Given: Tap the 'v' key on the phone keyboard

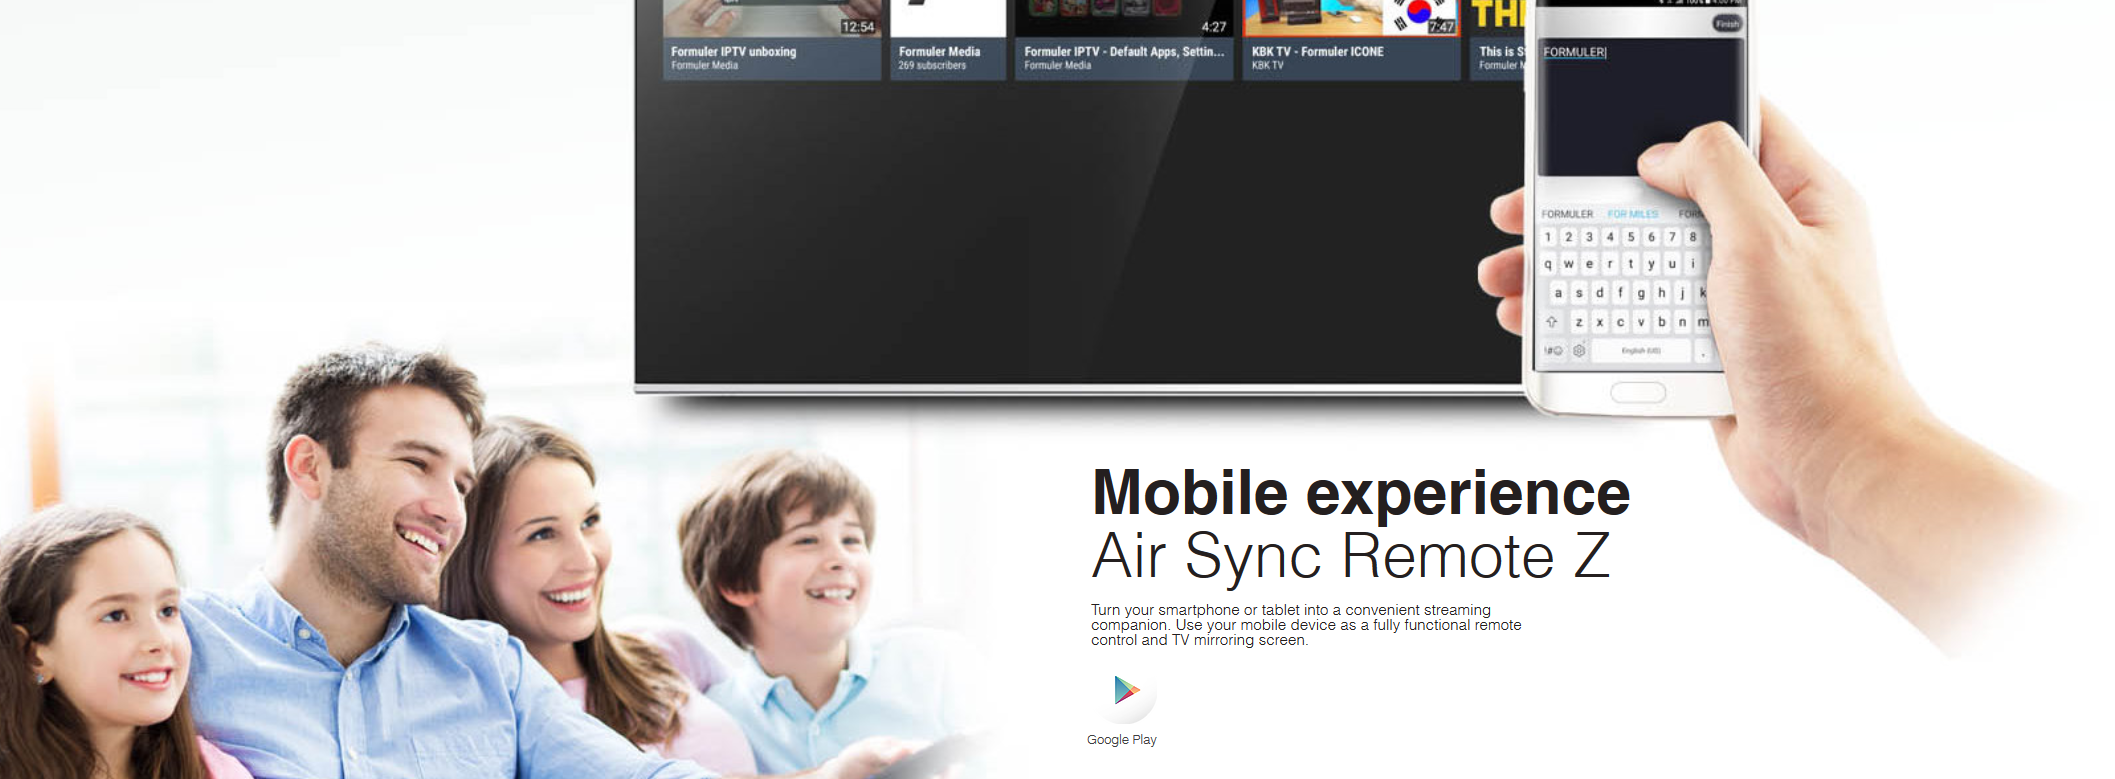Looking at the screenshot, I should click(1641, 322).
